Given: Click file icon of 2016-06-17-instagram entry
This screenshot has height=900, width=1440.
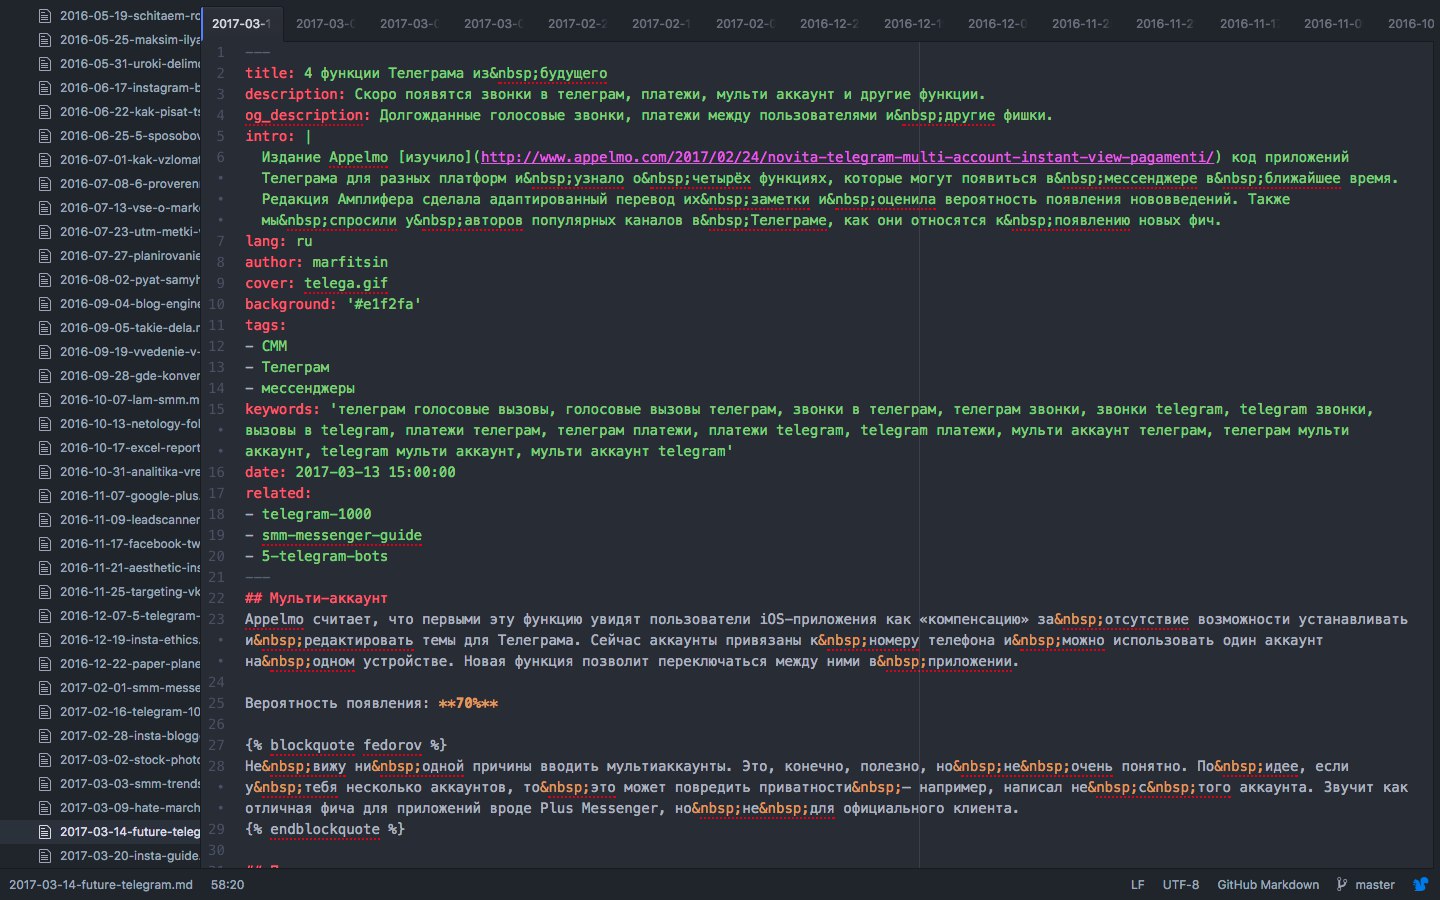Looking at the screenshot, I should pyautogui.click(x=44, y=87).
